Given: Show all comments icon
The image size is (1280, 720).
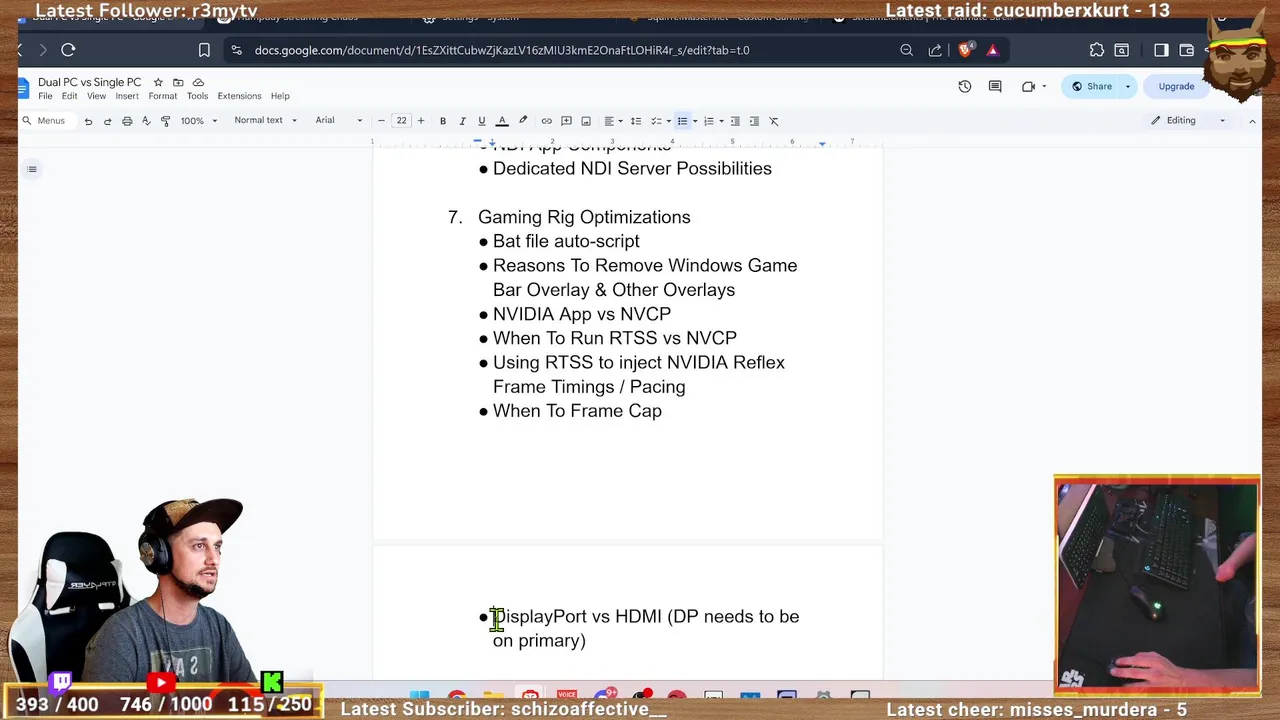Looking at the screenshot, I should coord(995,86).
